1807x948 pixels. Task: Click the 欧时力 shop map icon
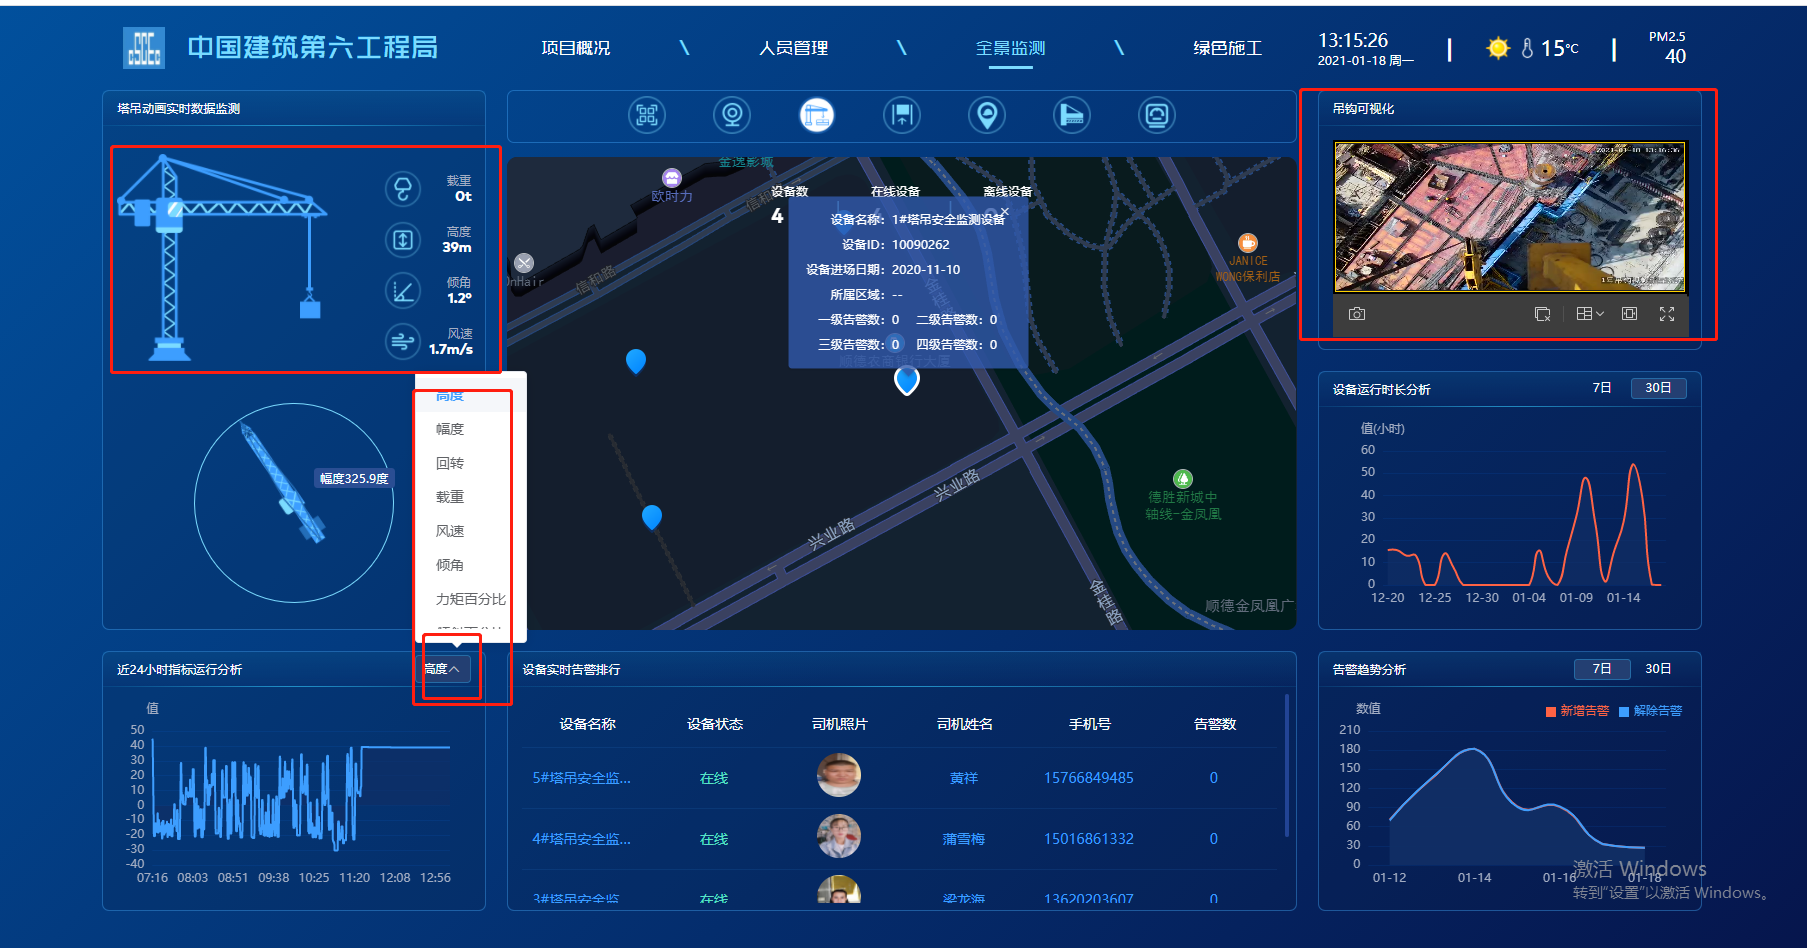click(x=672, y=177)
